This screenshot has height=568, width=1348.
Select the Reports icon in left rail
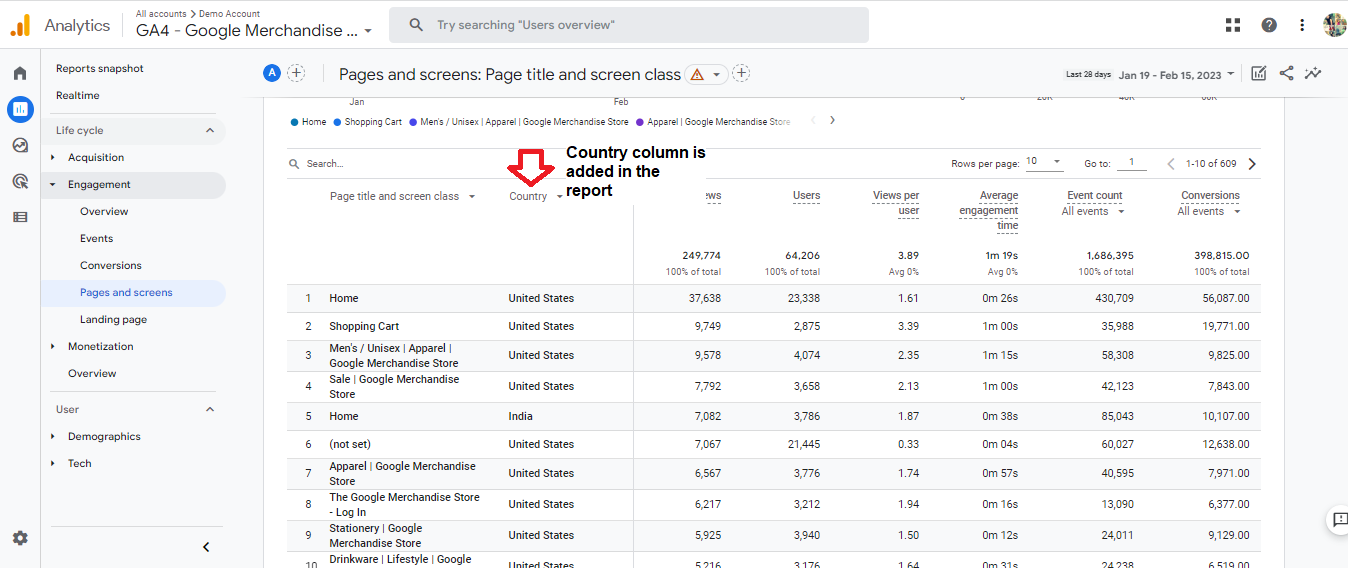(20, 109)
